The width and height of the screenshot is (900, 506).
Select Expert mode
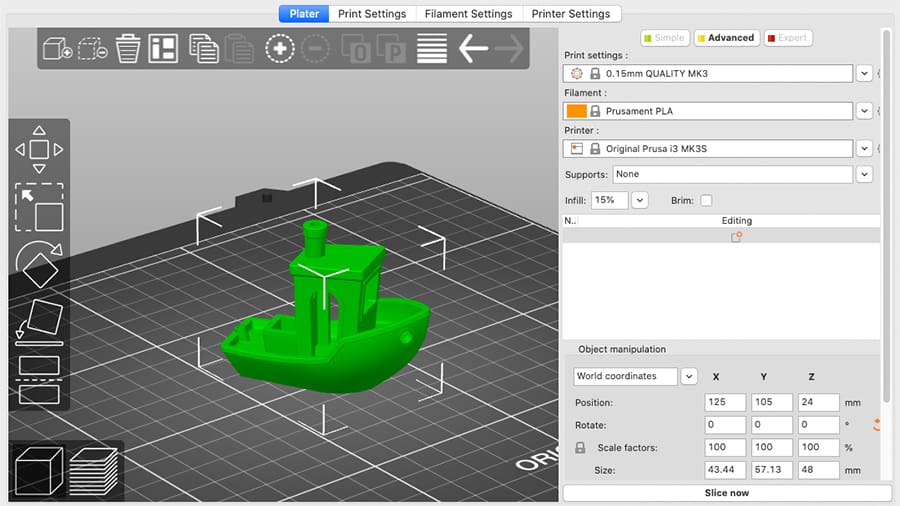(788, 38)
